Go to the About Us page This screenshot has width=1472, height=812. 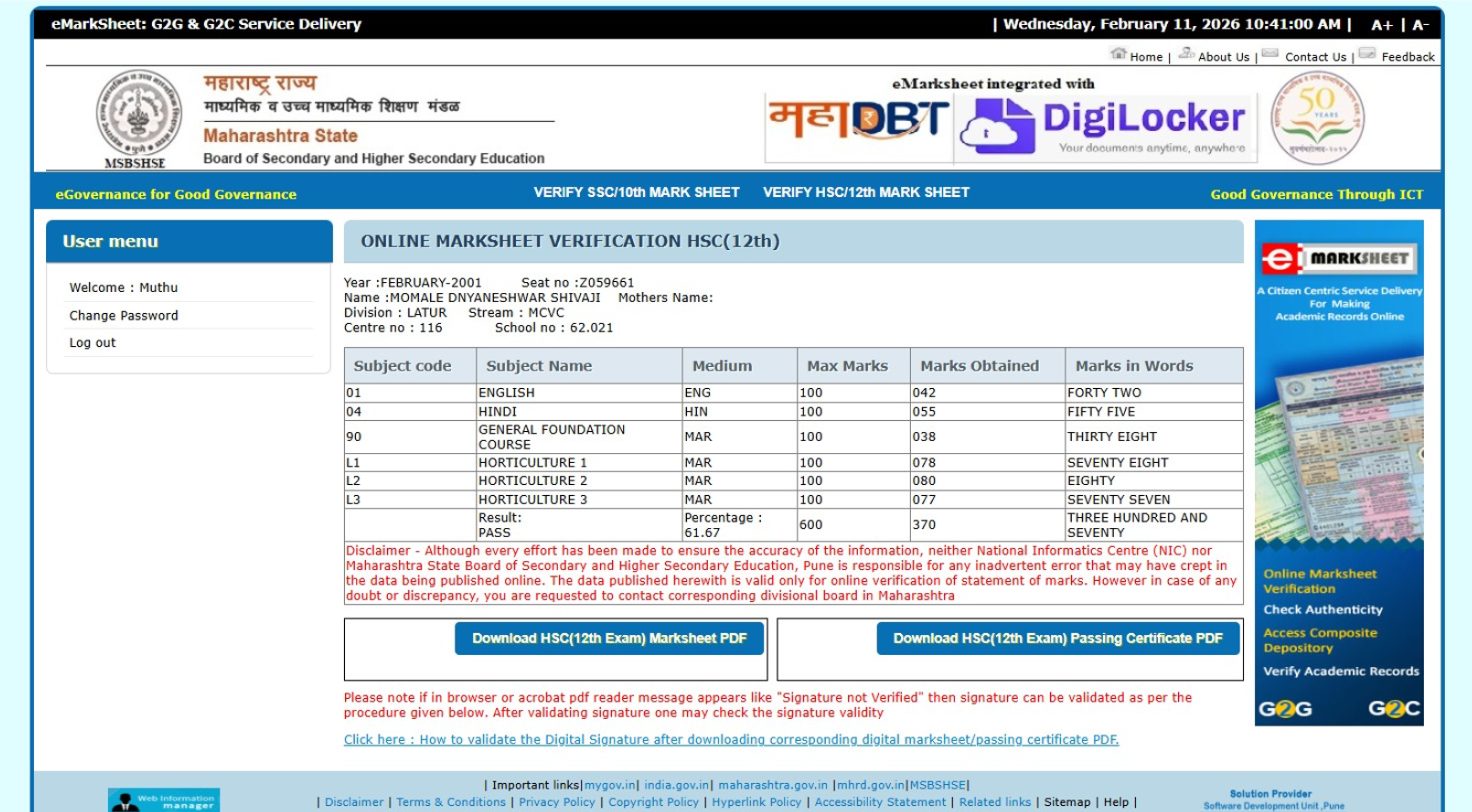click(1223, 57)
